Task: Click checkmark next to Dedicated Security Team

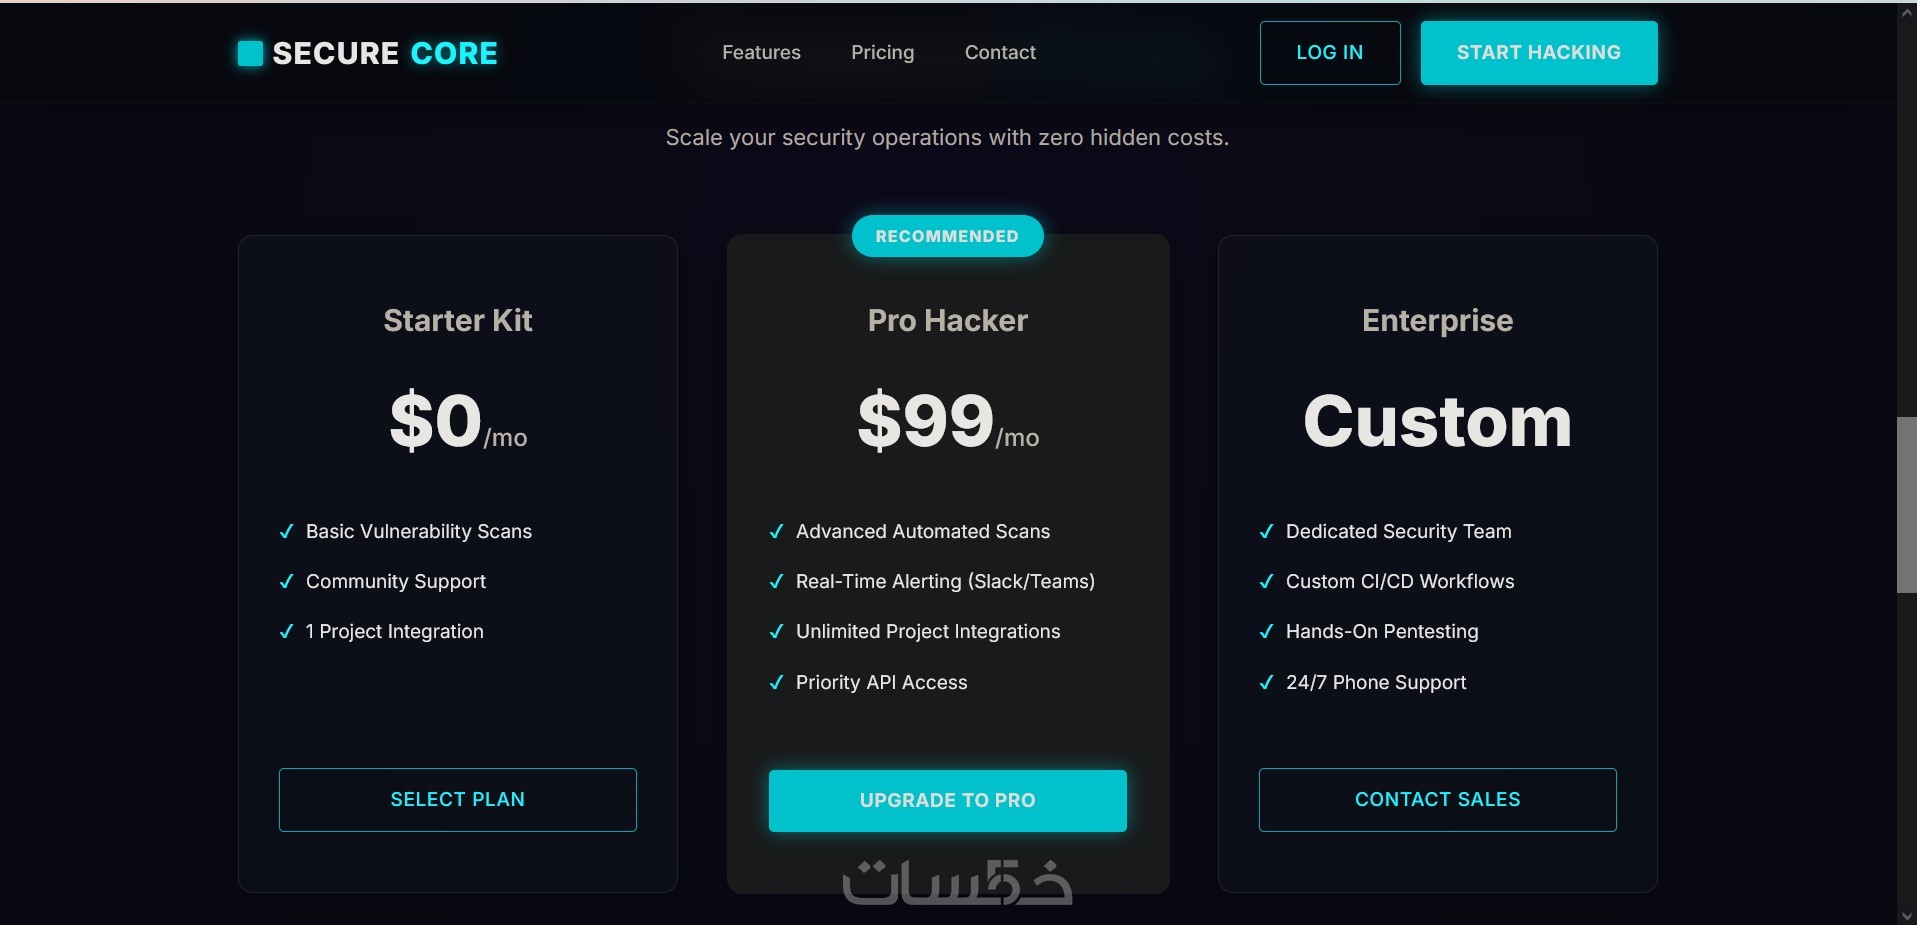Action: pos(1266,531)
